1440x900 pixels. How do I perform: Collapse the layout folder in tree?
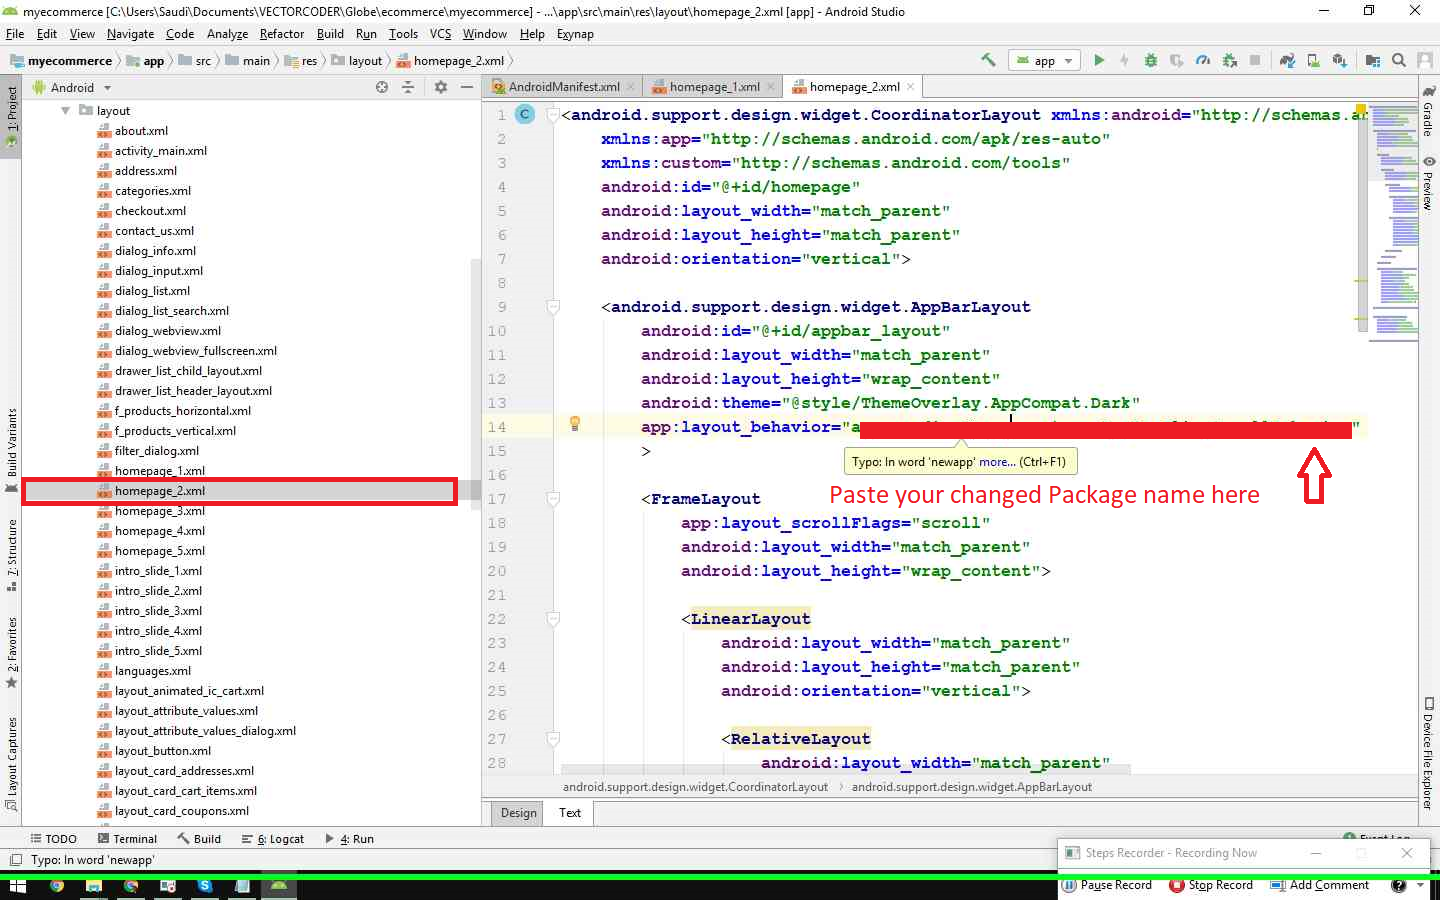click(x=65, y=111)
